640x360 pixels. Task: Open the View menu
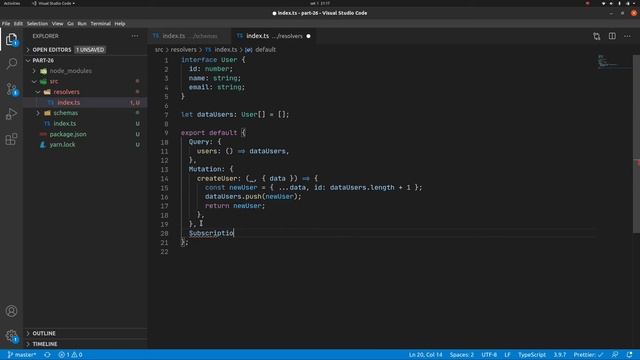coord(58,24)
